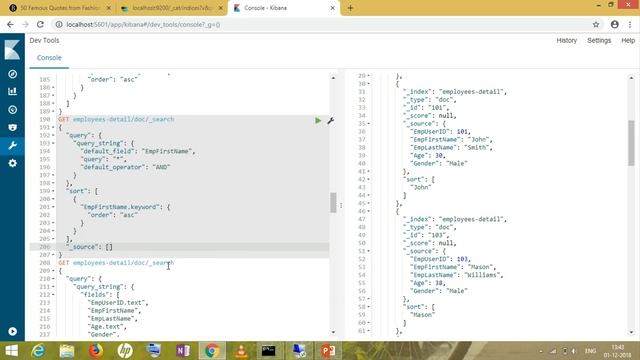This screenshot has width=640, height=360.
Task: Expand sidebar with bottom arrow icon
Action: (12, 331)
